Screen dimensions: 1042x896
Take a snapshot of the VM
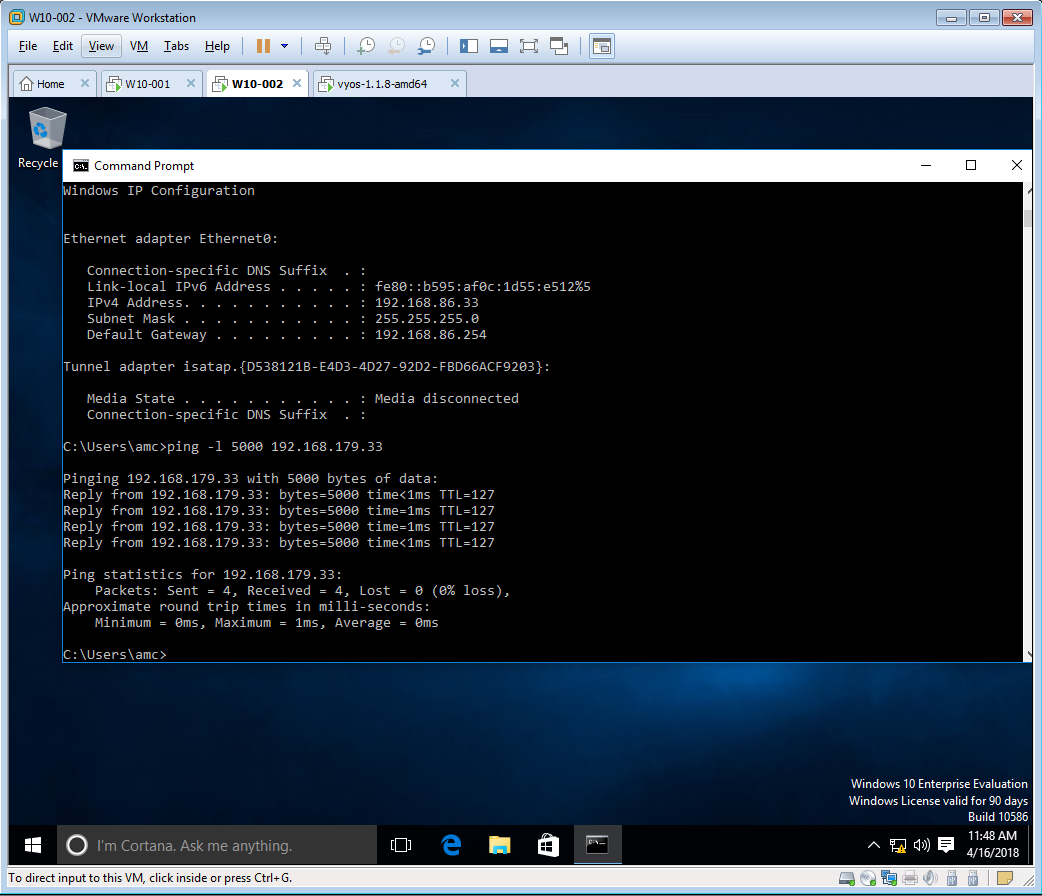tap(366, 46)
